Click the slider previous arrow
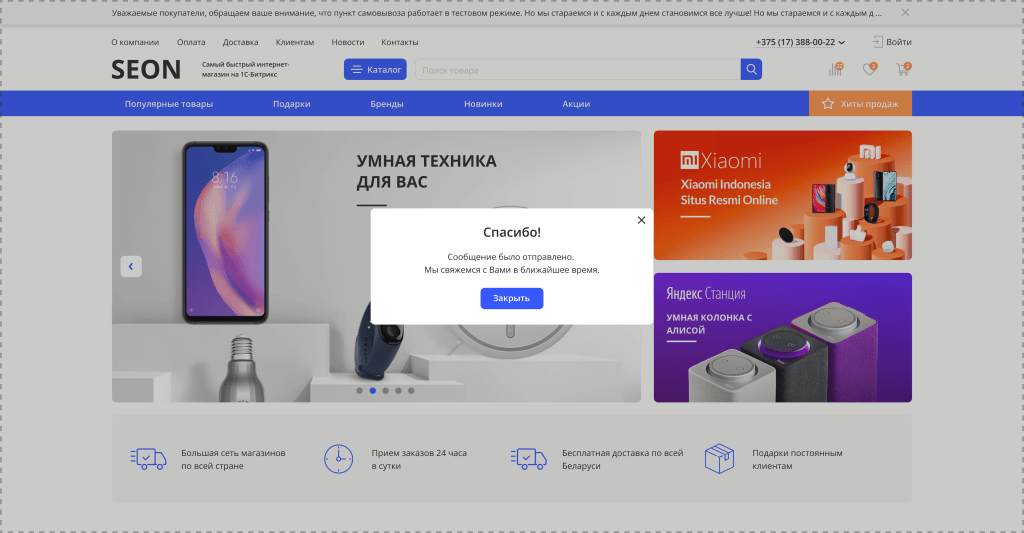The width and height of the screenshot is (1024, 533). click(x=131, y=266)
